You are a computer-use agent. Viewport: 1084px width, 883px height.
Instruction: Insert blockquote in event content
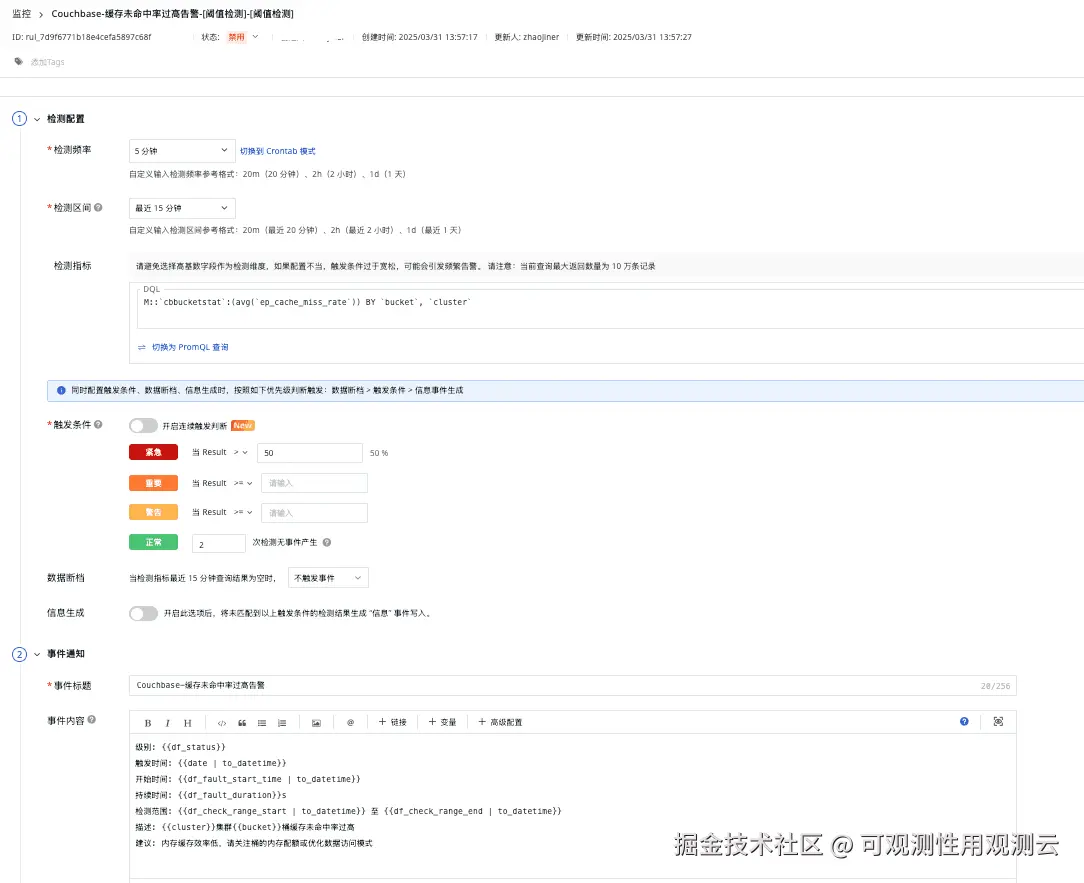[x=242, y=723]
